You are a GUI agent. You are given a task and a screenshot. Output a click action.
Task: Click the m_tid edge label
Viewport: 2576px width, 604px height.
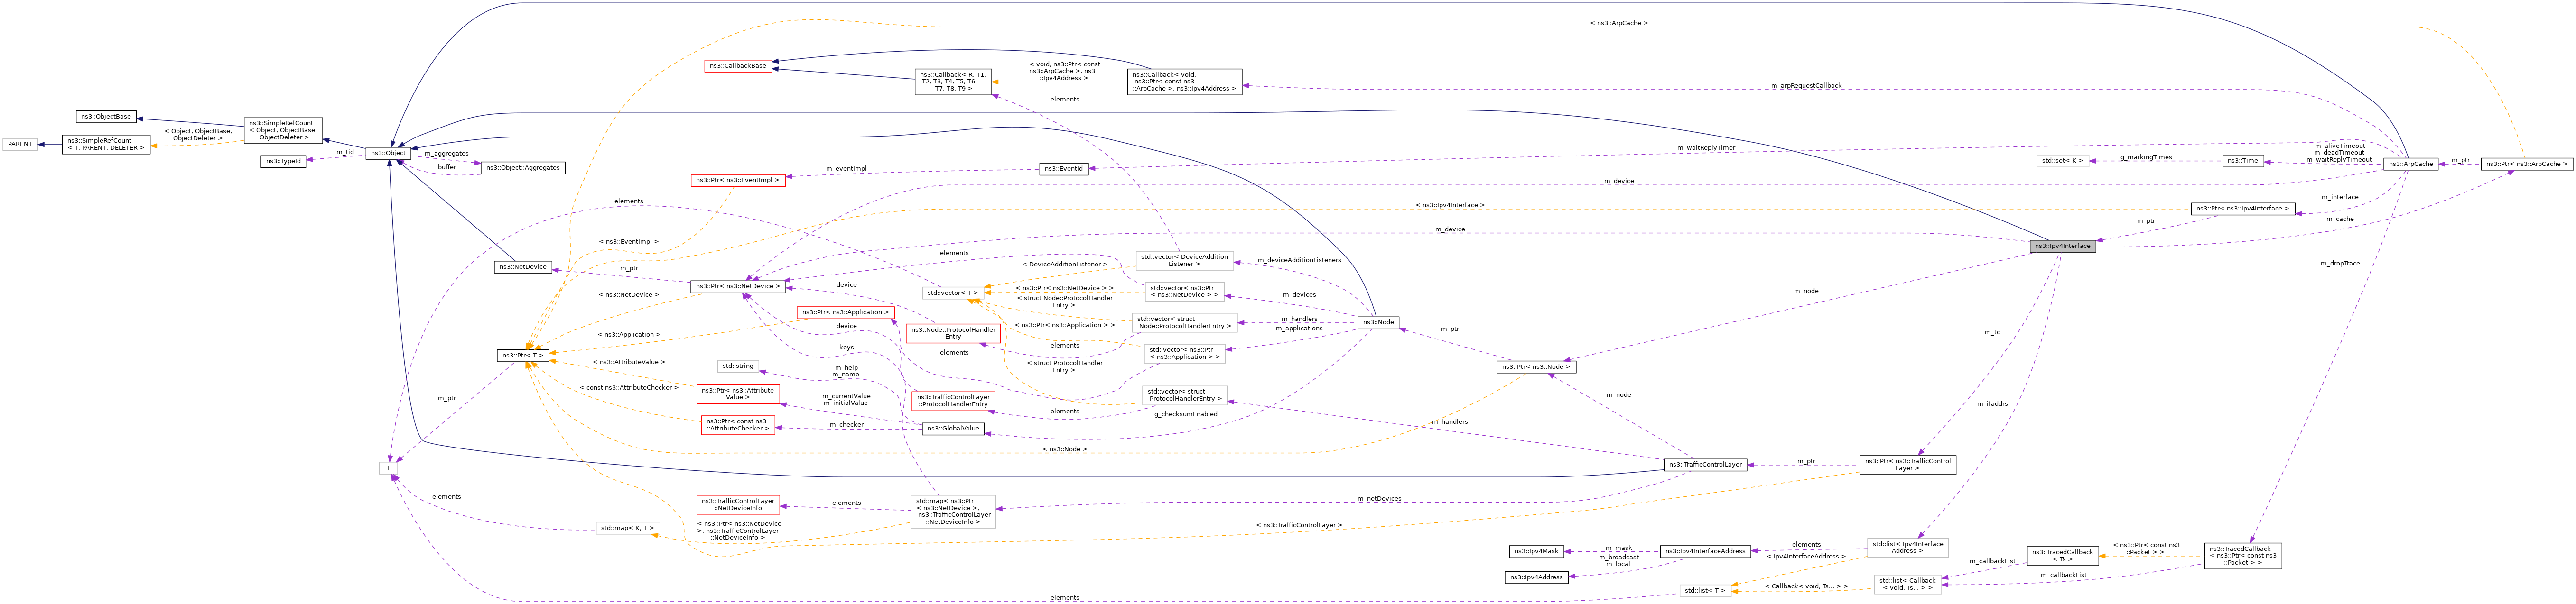345,152
